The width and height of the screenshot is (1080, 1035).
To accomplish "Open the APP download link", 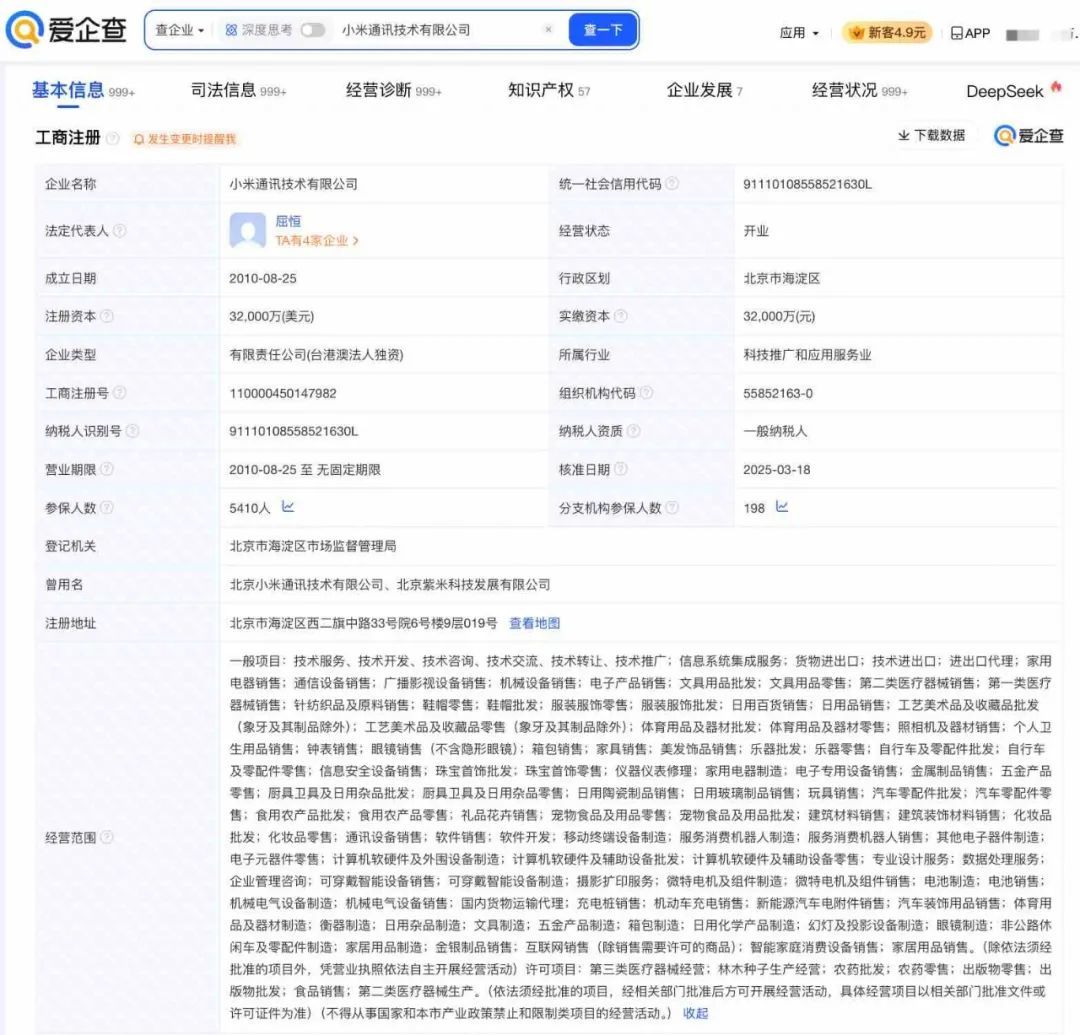I will [970, 33].
